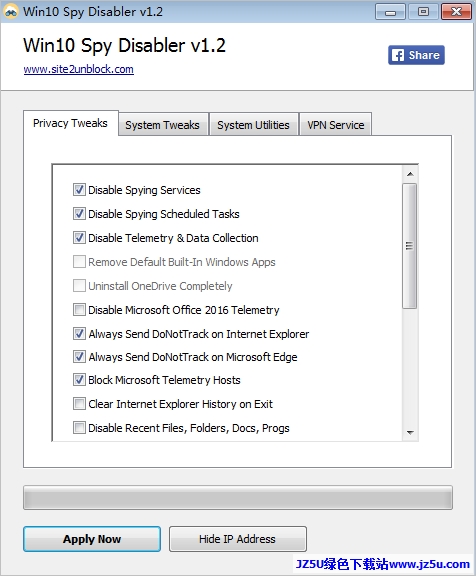Uncheck Disable Spying Services
Image resolution: width=476 pixels, height=576 pixels.
coord(79,190)
